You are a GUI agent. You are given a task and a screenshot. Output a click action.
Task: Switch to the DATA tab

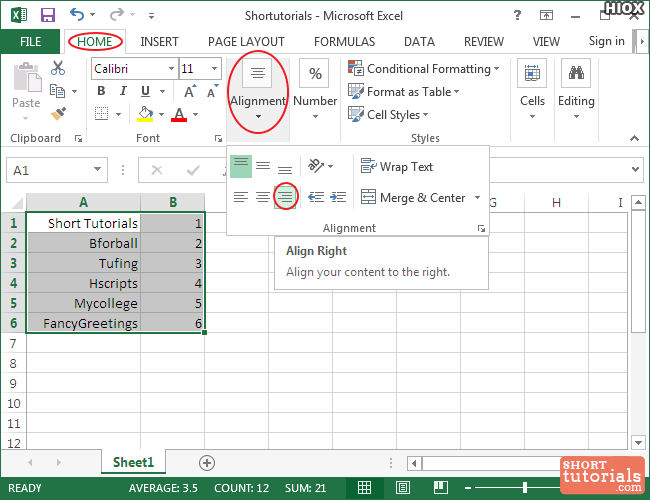pos(420,41)
